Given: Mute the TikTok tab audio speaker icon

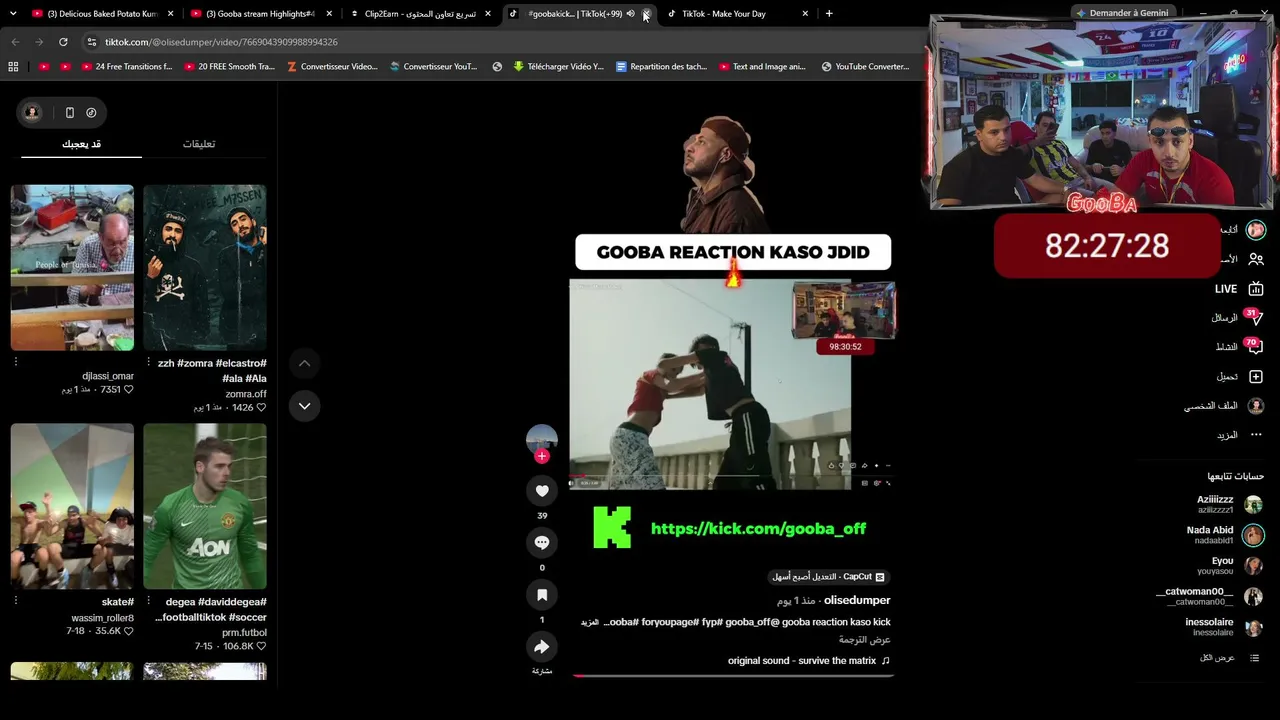Looking at the screenshot, I should click(x=630, y=14).
